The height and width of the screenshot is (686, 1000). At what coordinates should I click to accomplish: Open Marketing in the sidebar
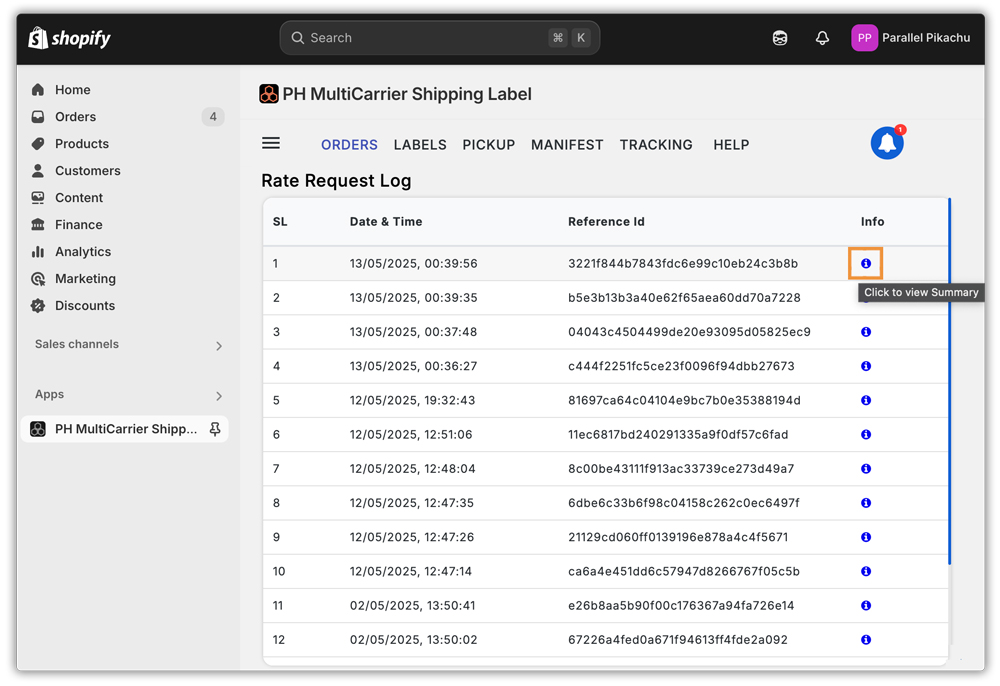click(x=85, y=279)
